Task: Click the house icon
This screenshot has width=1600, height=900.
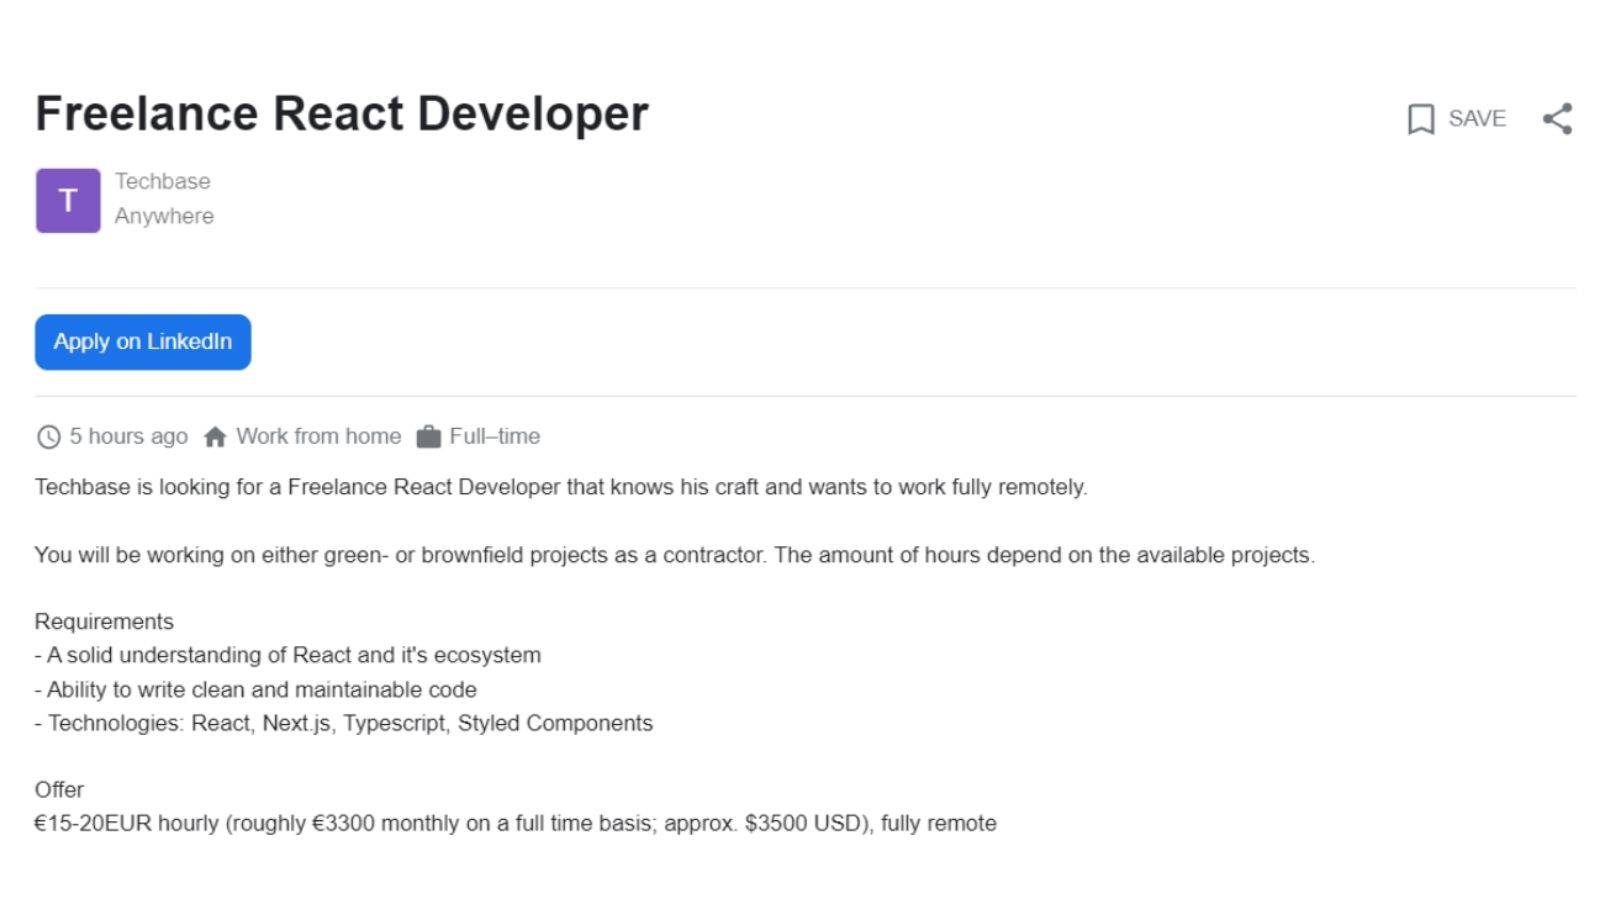Action: [215, 437]
